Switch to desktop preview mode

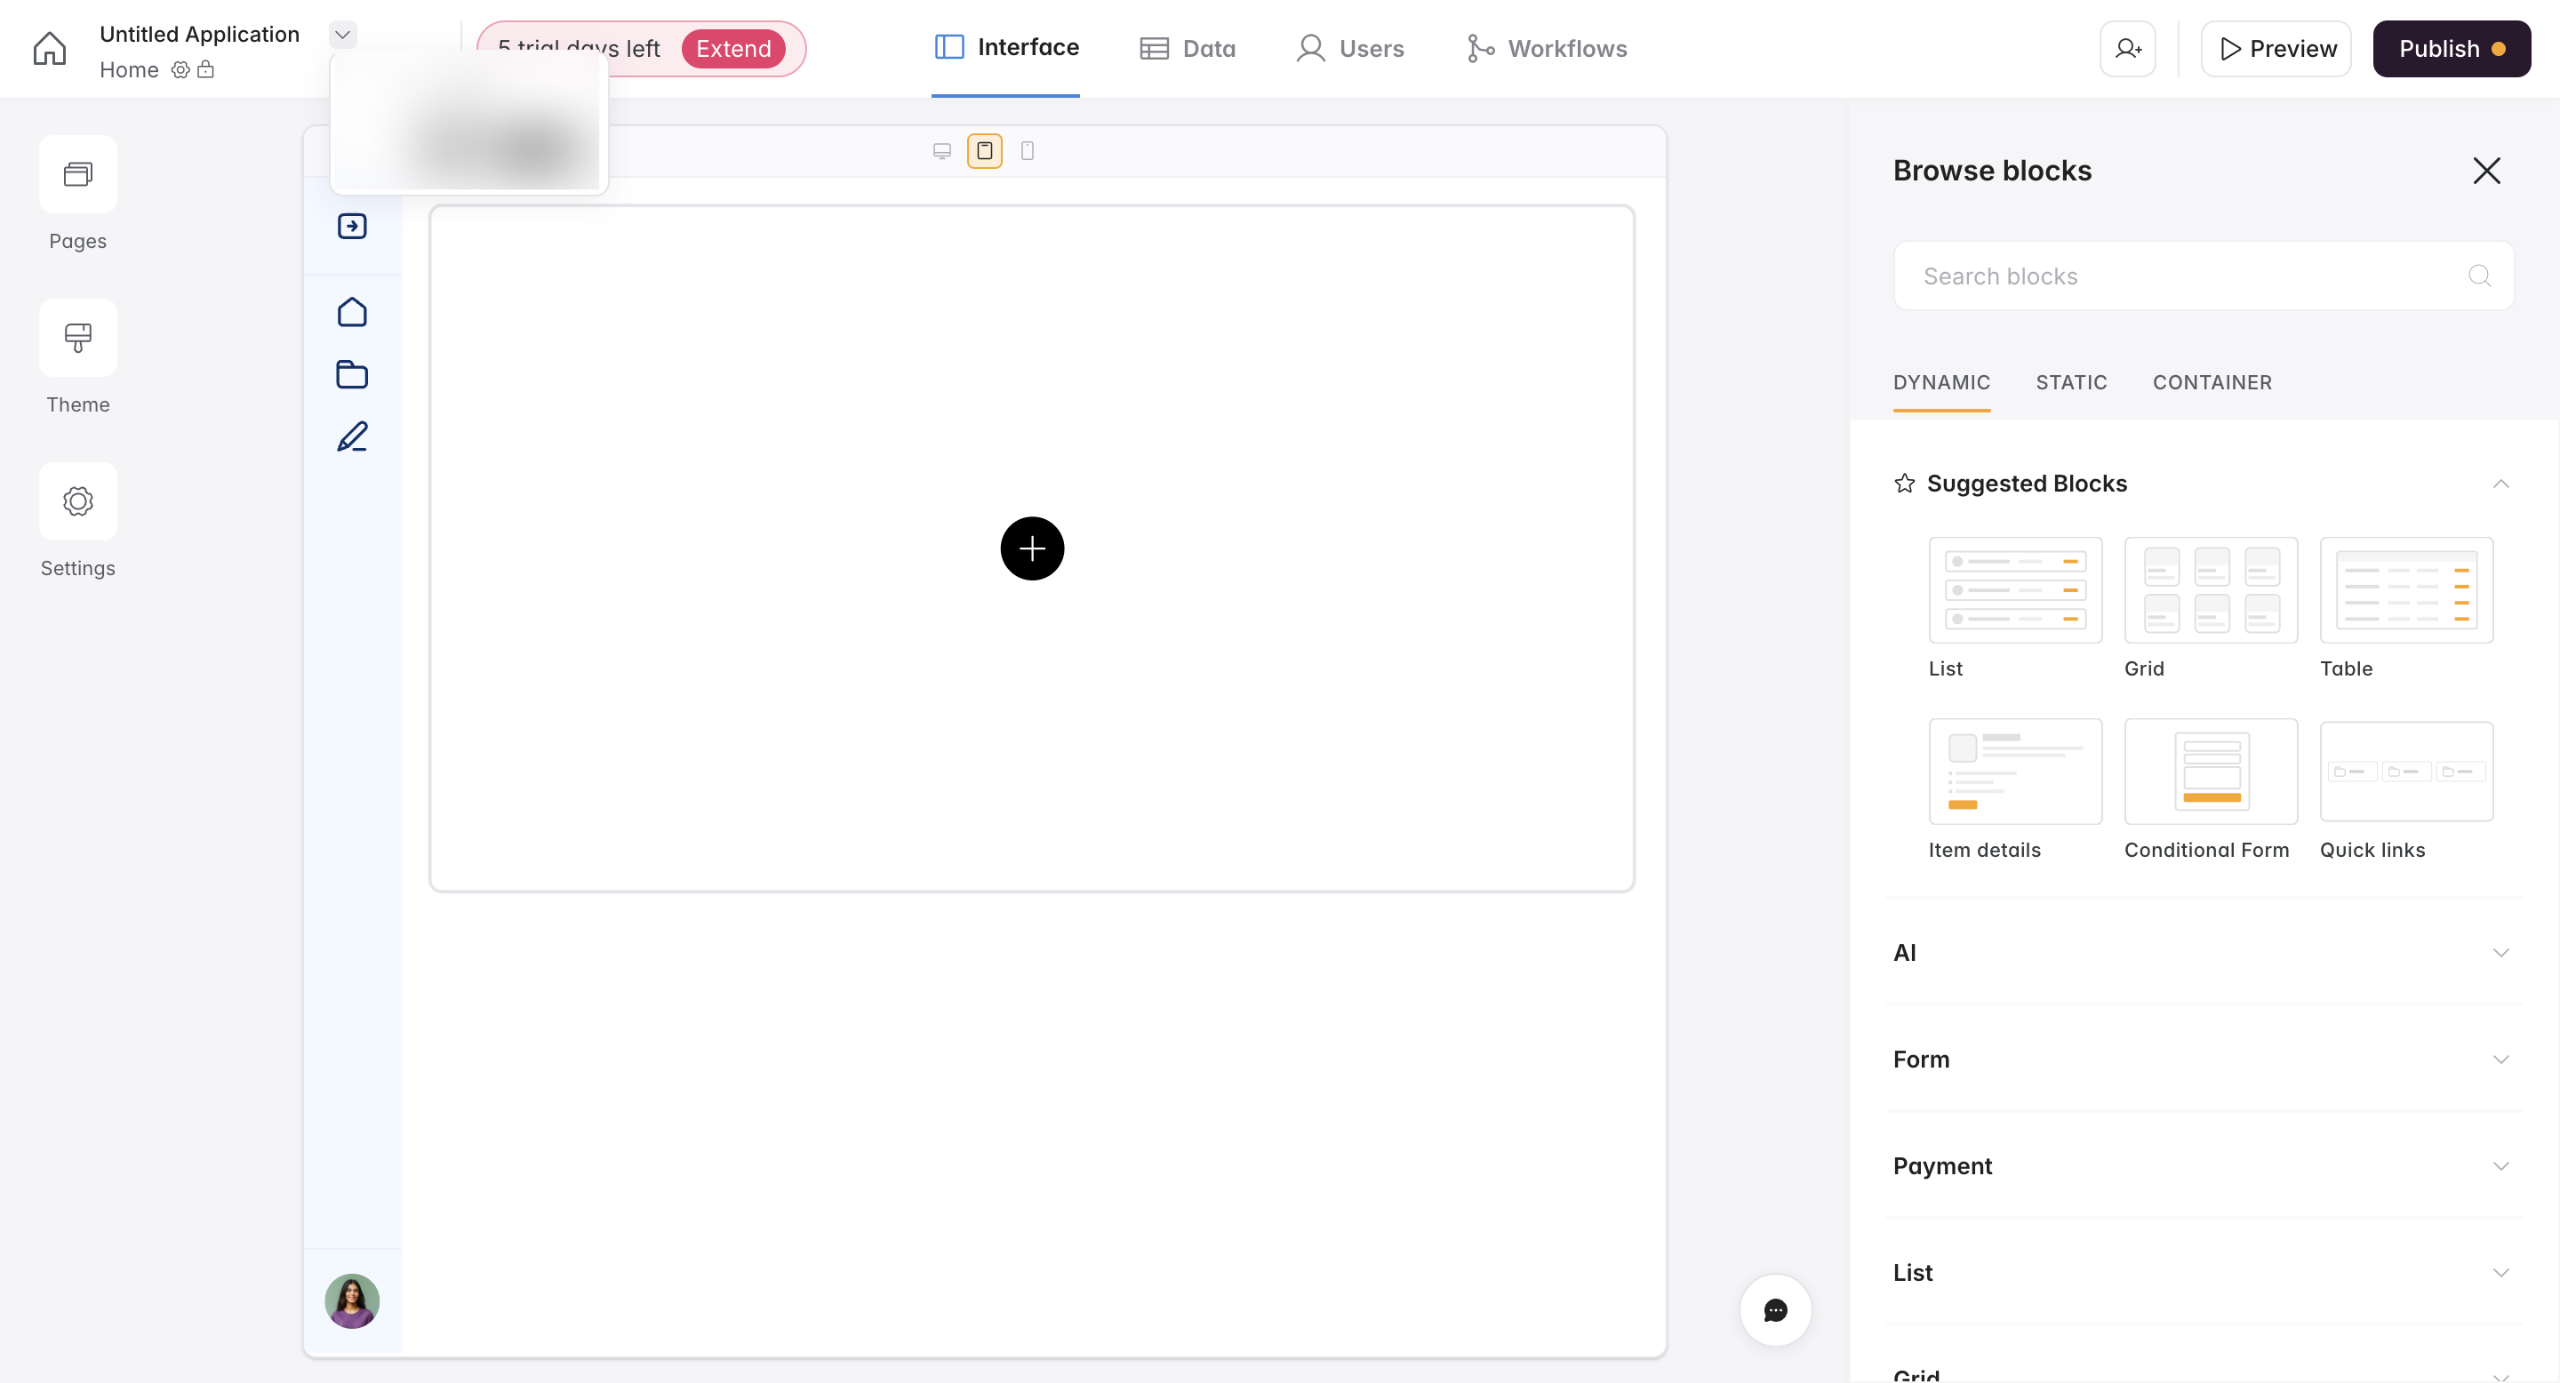pyautogui.click(x=941, y=151)
